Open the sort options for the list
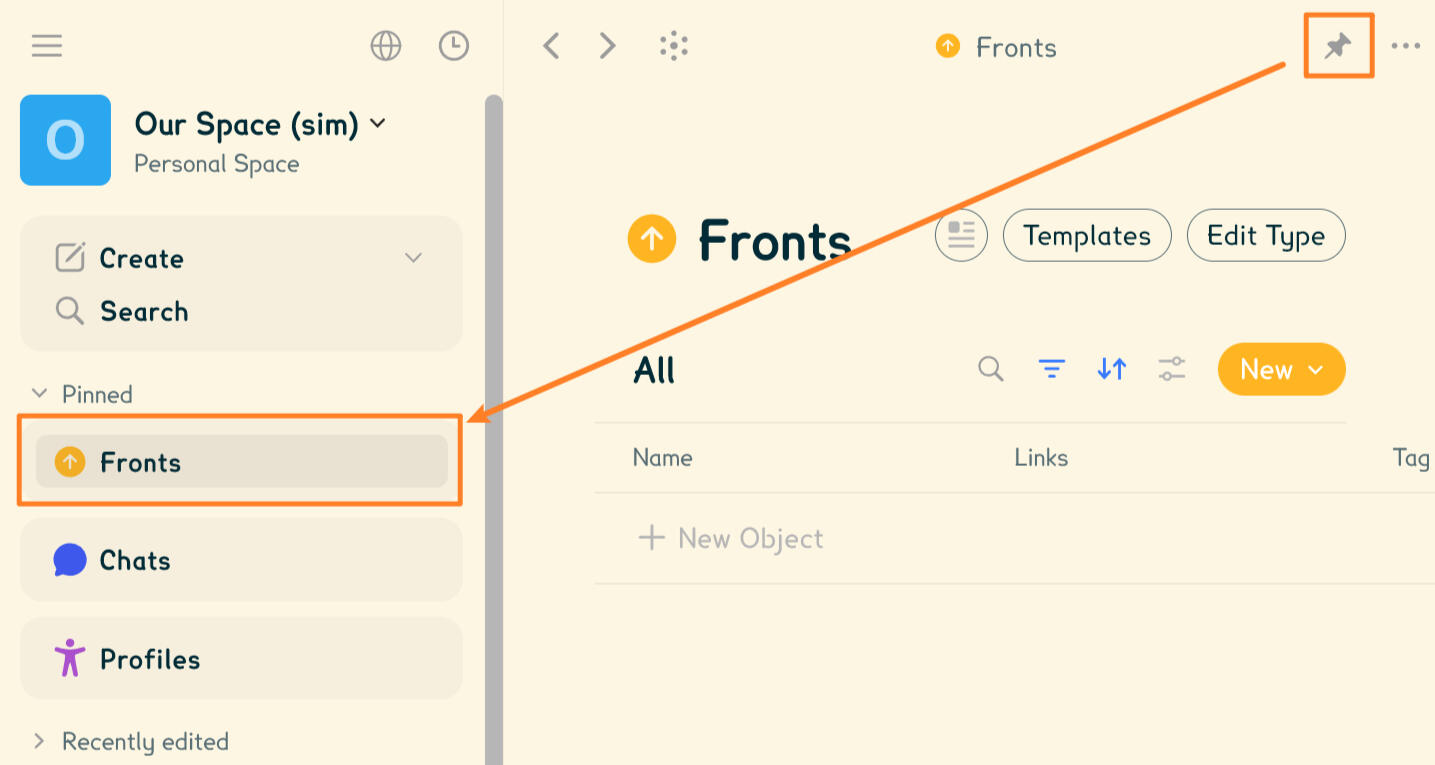 [1111, 369]
